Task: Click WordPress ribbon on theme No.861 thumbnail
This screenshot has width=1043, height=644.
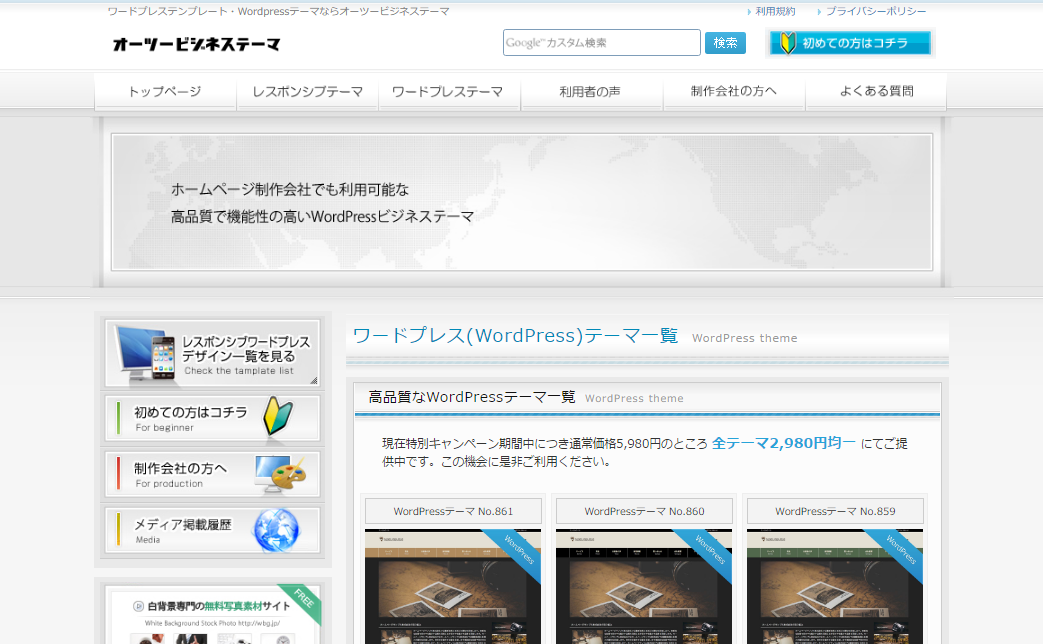Action: [515, 554]
